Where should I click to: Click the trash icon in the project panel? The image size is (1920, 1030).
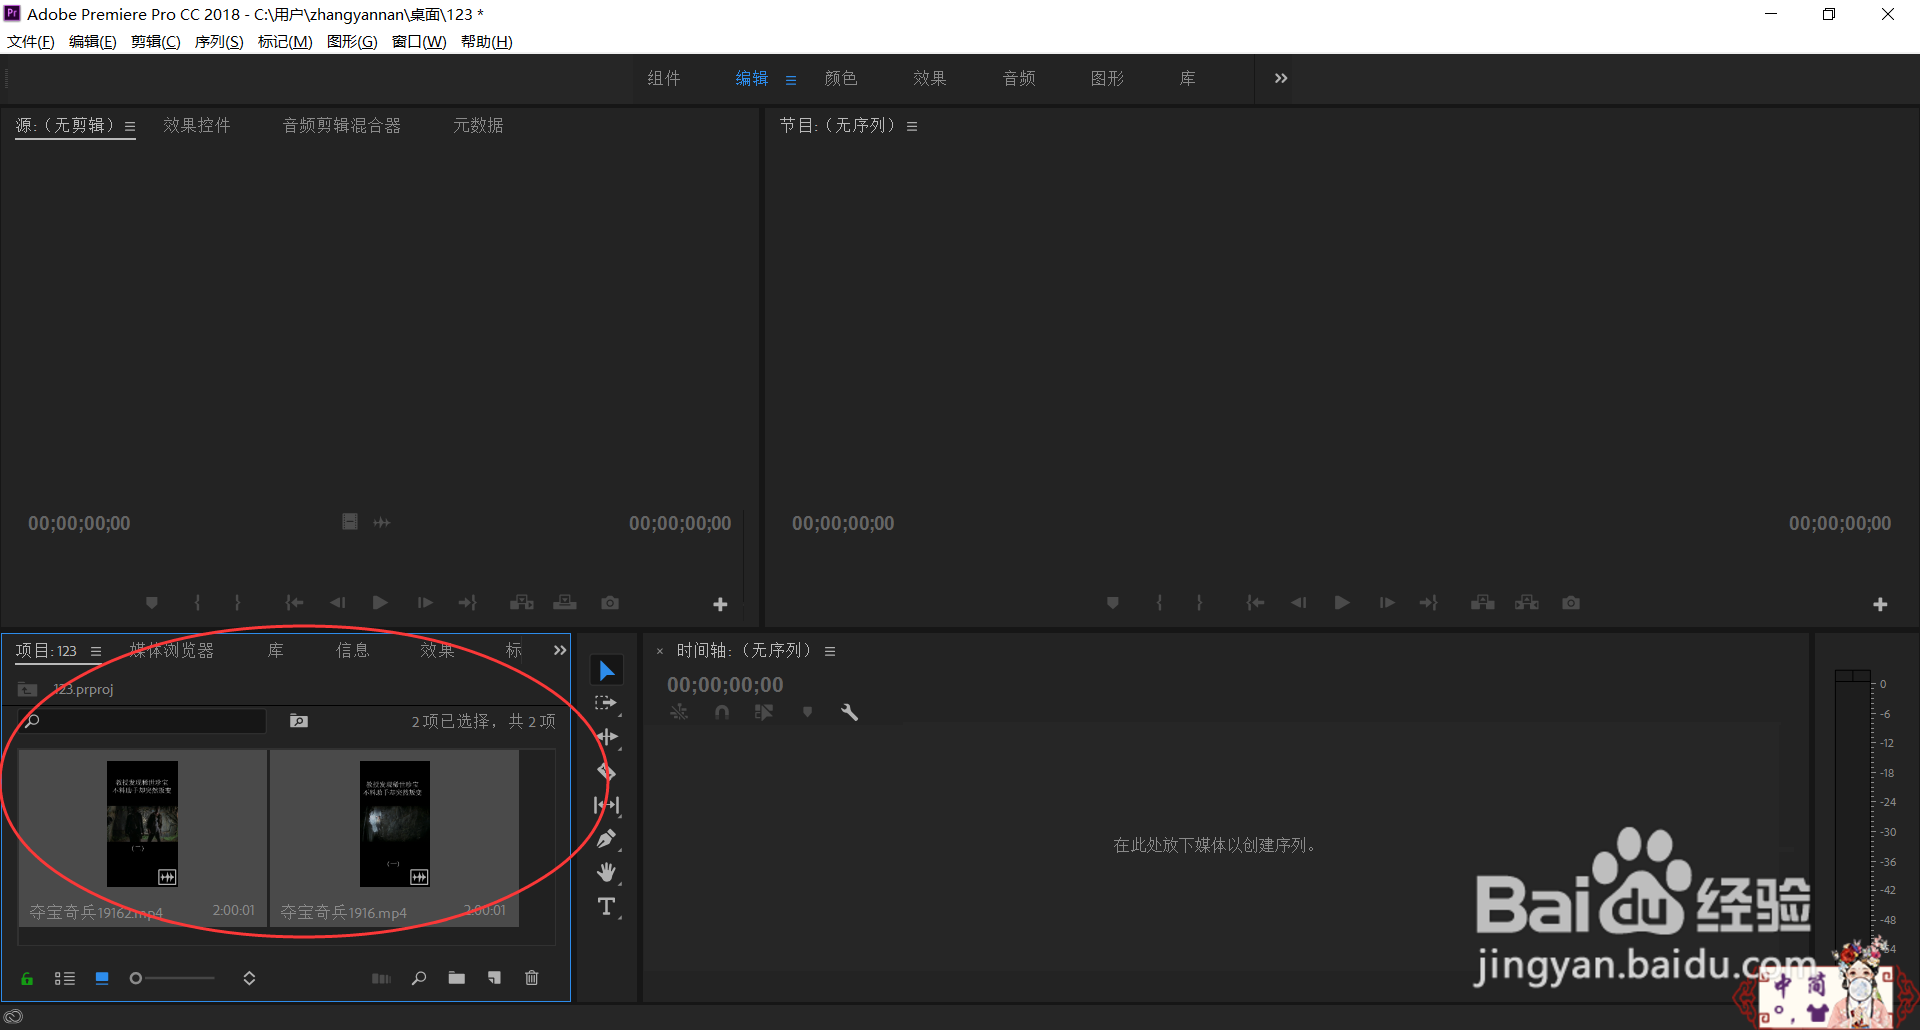click(532, 978)
